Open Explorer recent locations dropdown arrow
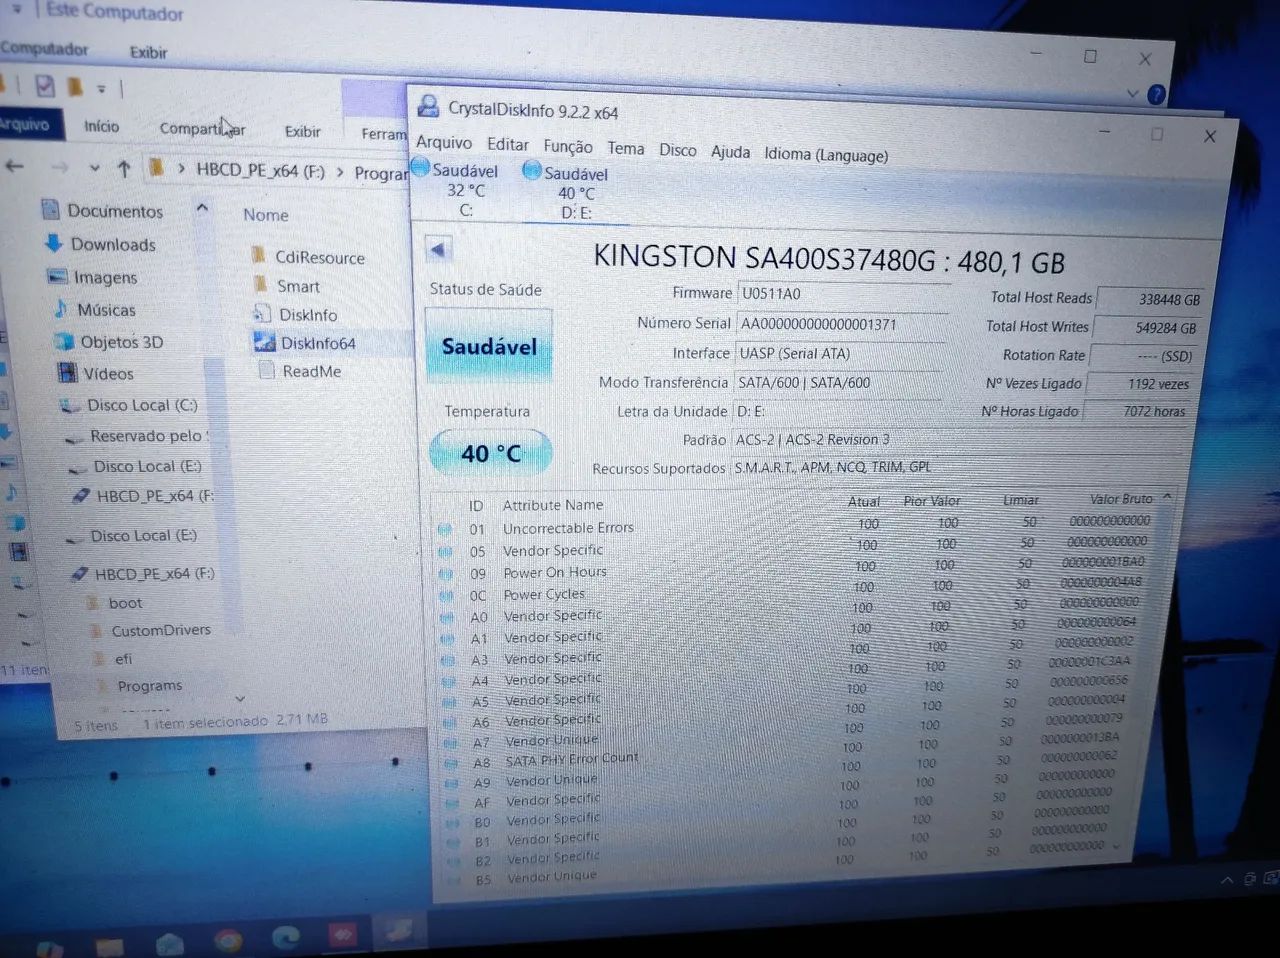The image size is (1280, 958). coord(94,168)
